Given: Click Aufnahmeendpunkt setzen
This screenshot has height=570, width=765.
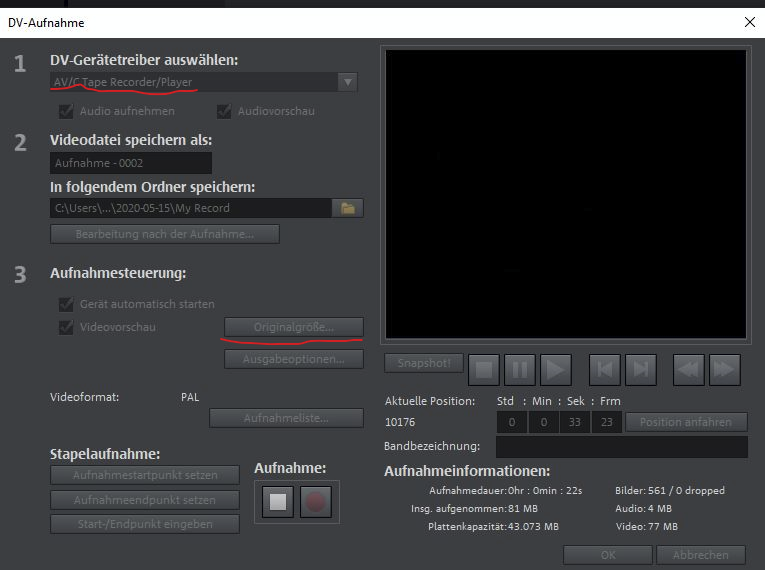Looking at the screenshot, I should pyautogui.click(x=145, y=500).
